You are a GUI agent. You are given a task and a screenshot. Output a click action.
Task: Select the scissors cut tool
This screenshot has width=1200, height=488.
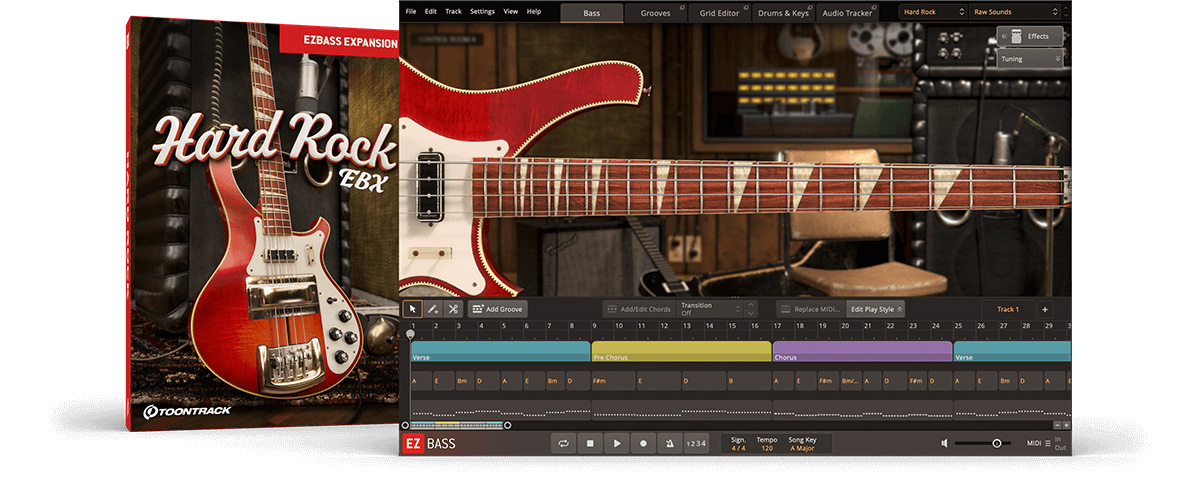click(453, 309)
